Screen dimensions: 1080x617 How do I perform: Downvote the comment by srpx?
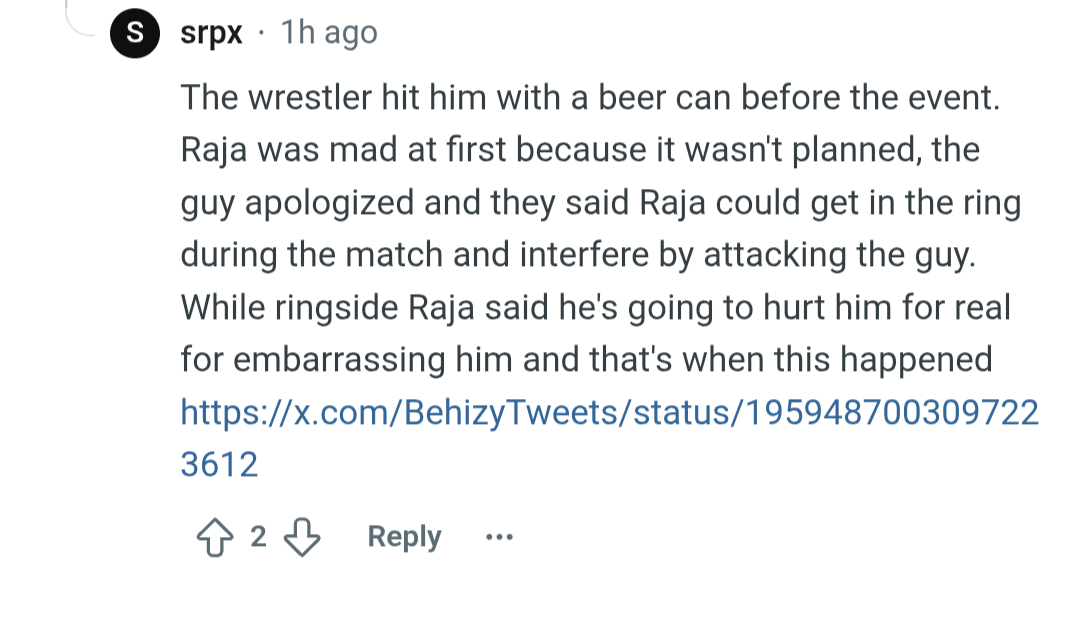click(x=302, y=537)
